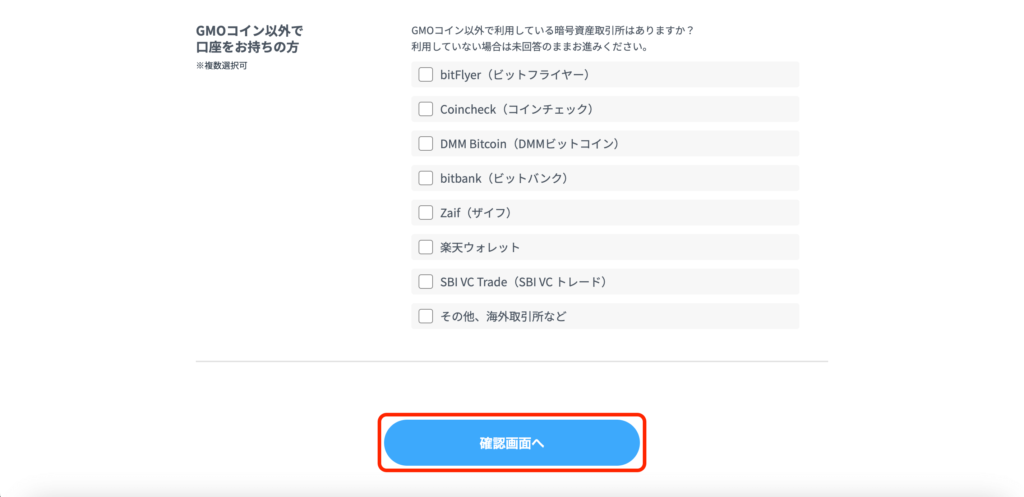Click the Zaif（ザイフ）label text

point(477,212)
